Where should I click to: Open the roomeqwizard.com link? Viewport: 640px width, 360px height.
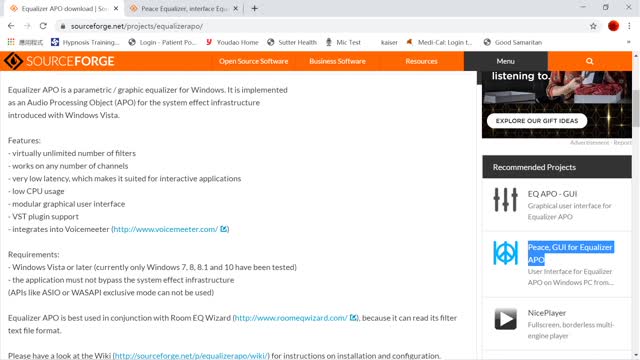point(291,318)
